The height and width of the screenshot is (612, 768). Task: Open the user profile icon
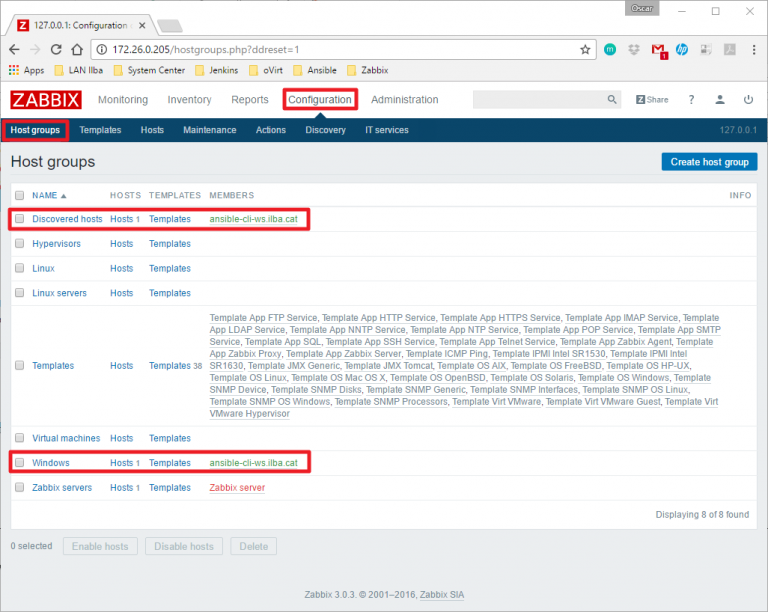[x=720, y=100]
